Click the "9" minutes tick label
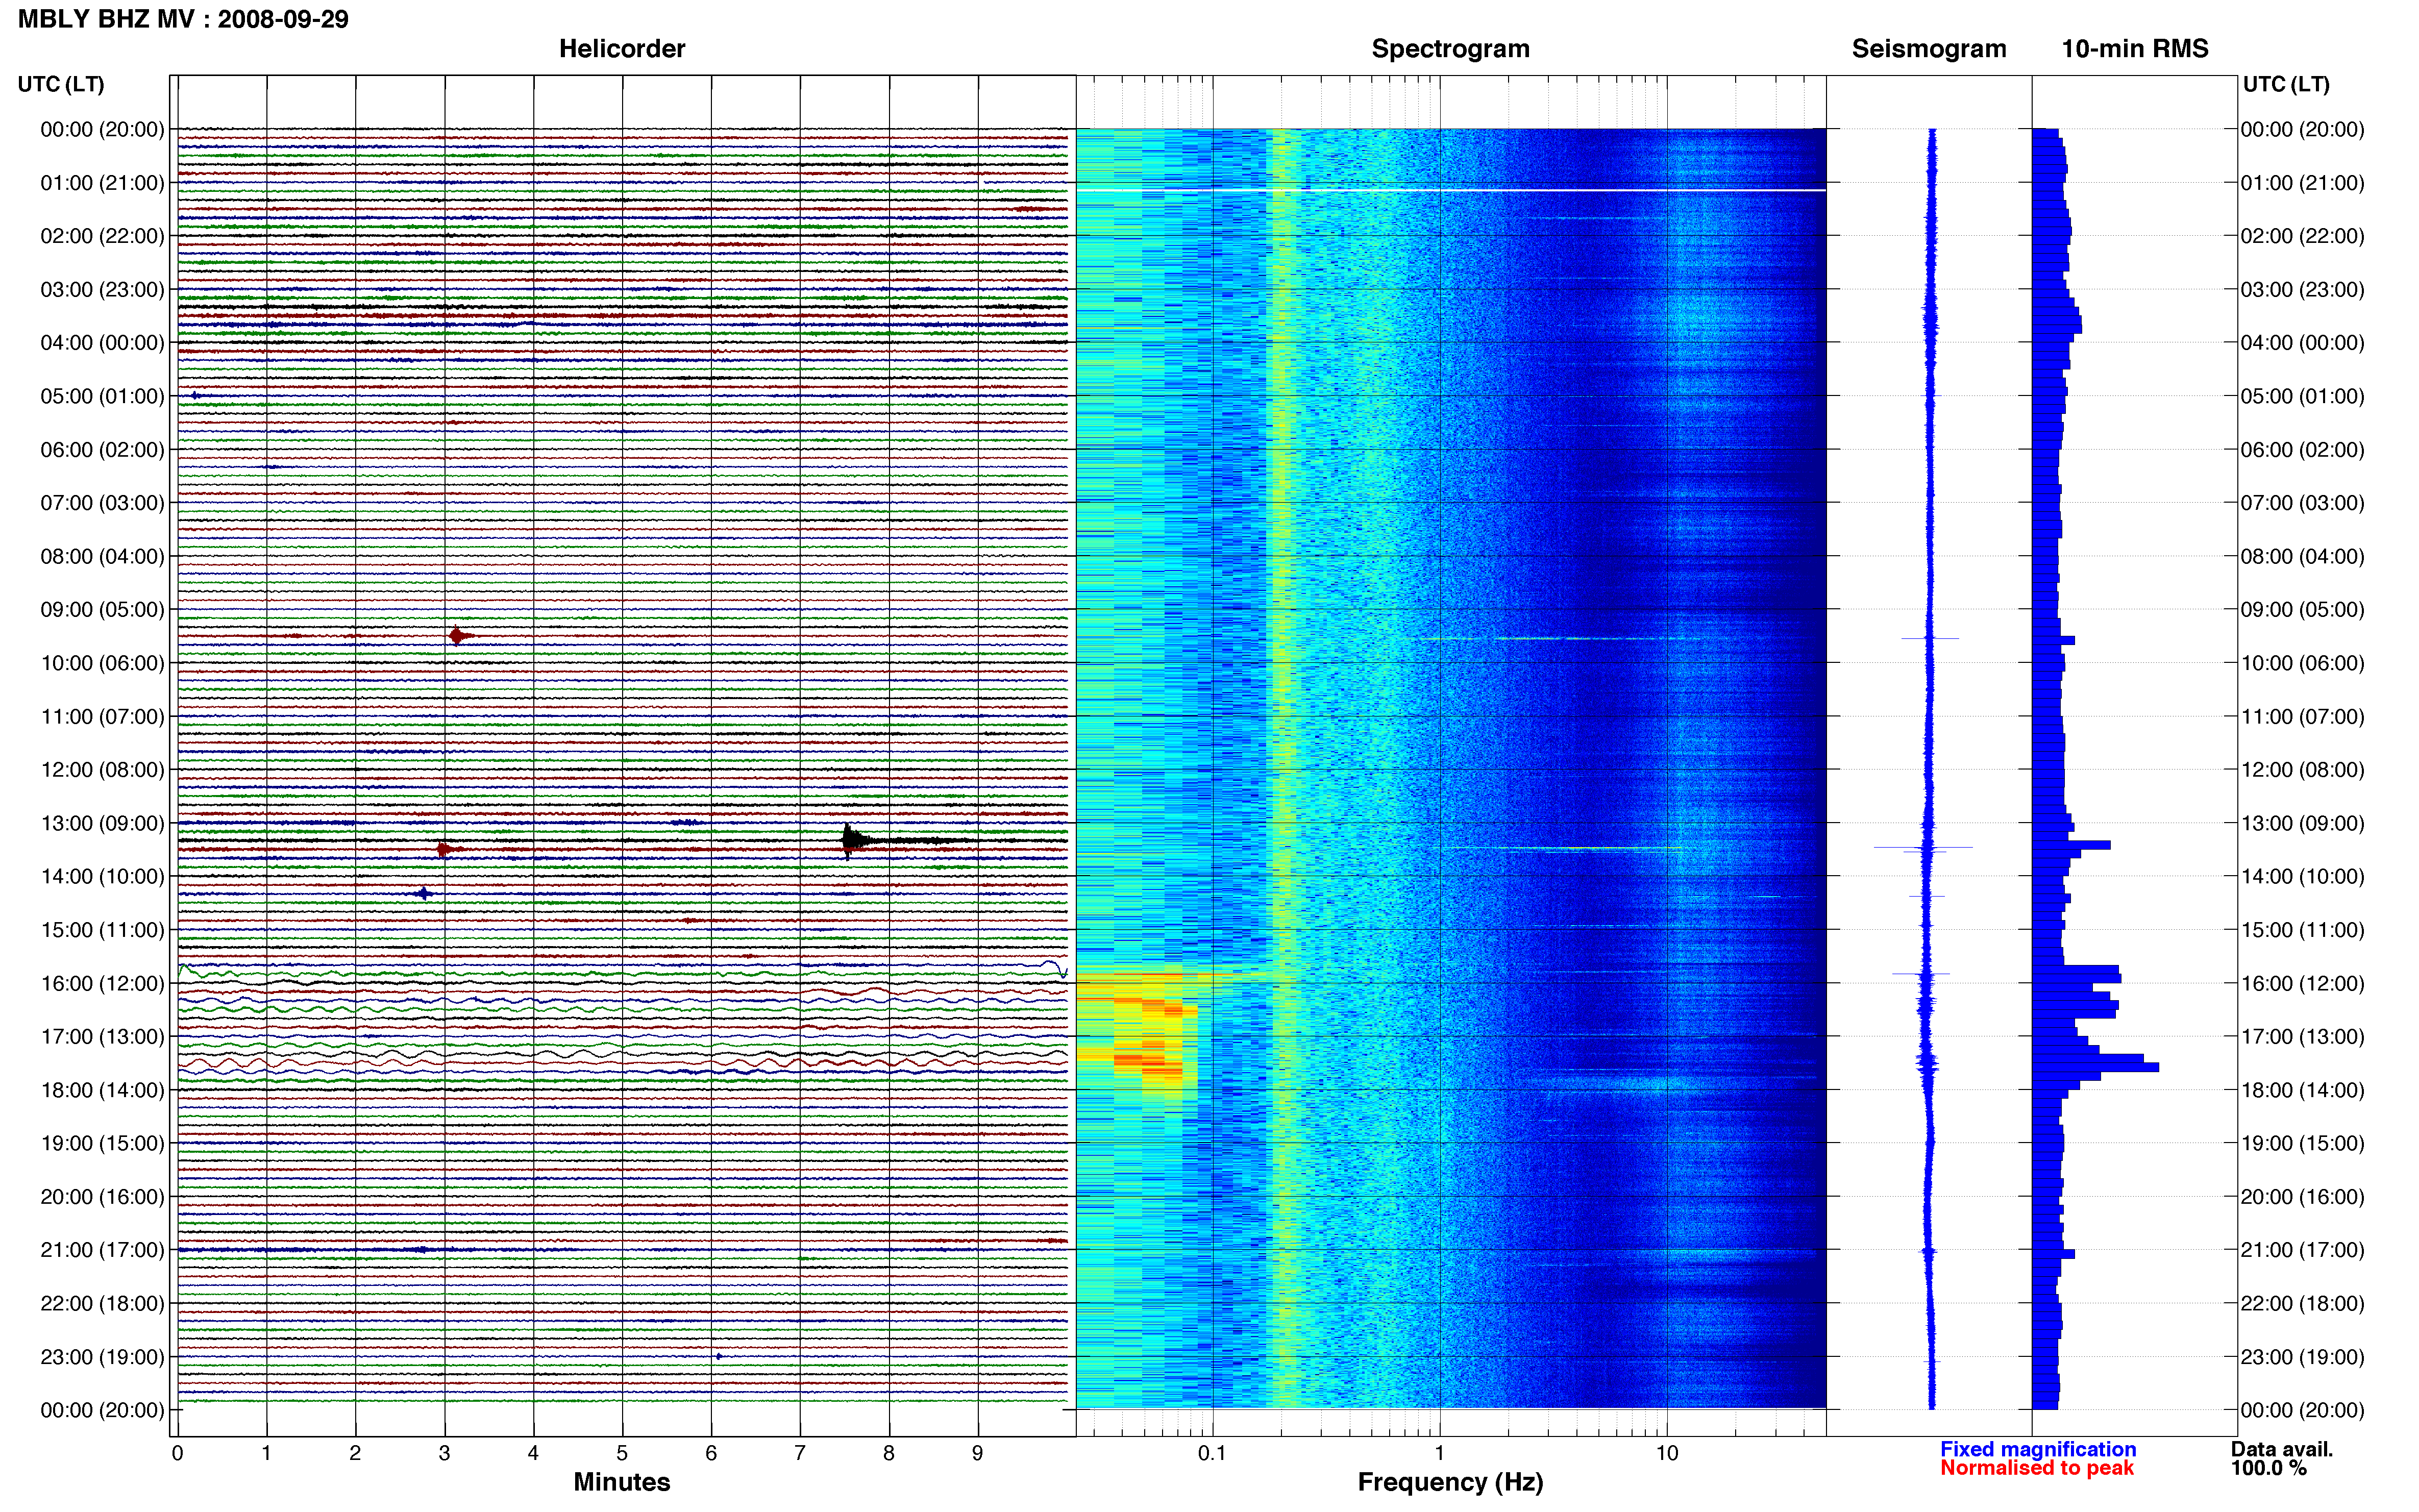Screen dimensions: 2419x1512 [978, 1453]
